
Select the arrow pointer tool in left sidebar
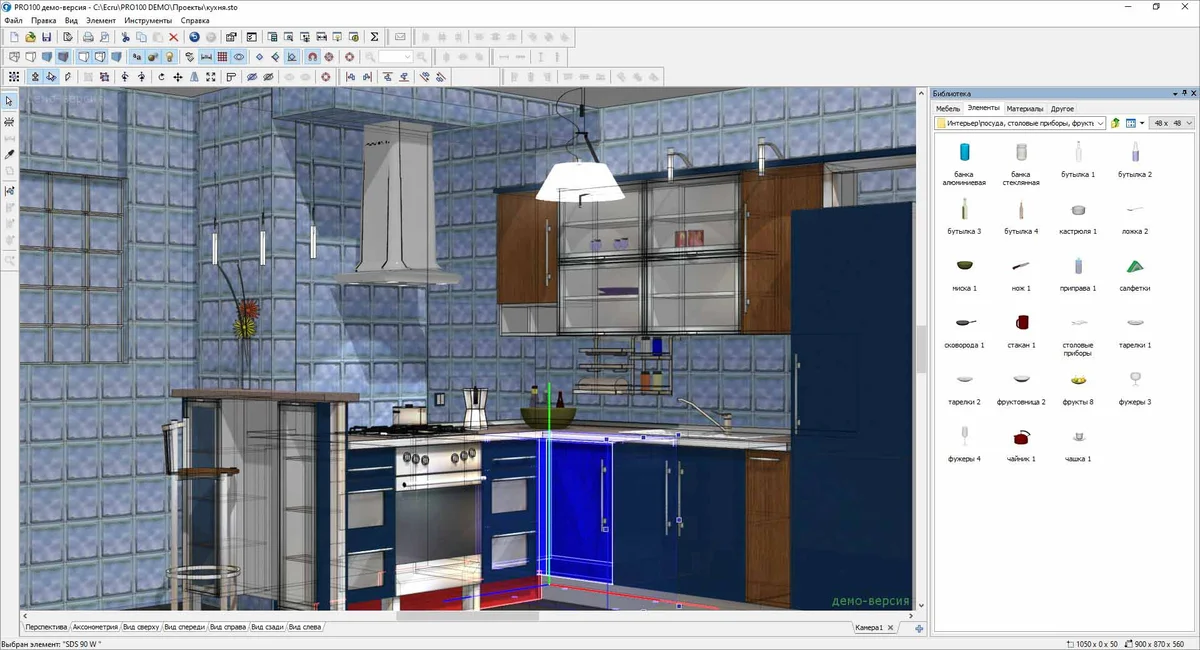9,101
